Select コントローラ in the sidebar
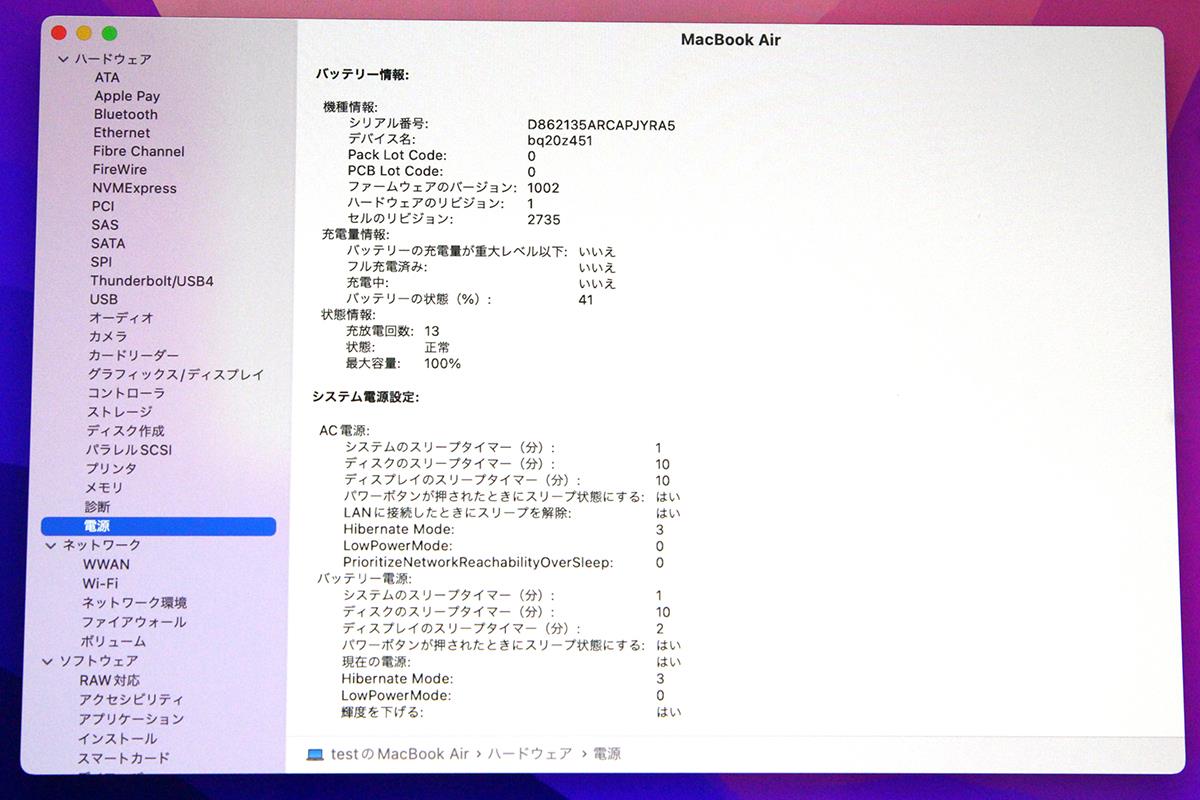The image size is (1200, 800). (x=127, y=393)
